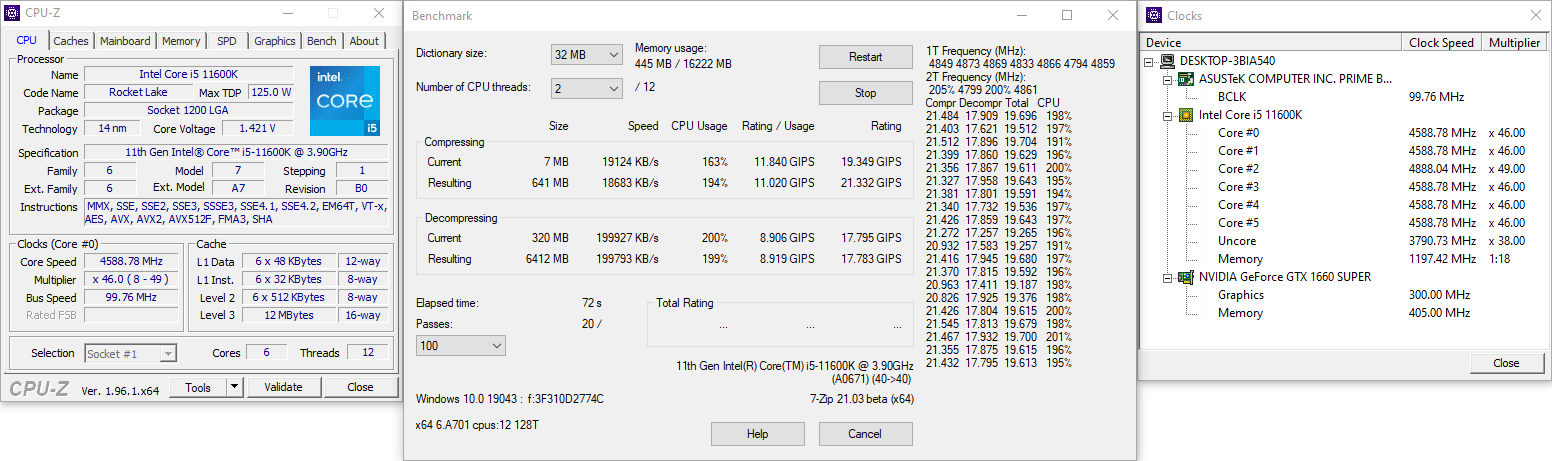Click the Multiplier column header
Screen dimensions: 1552x461
[1515, 43]
